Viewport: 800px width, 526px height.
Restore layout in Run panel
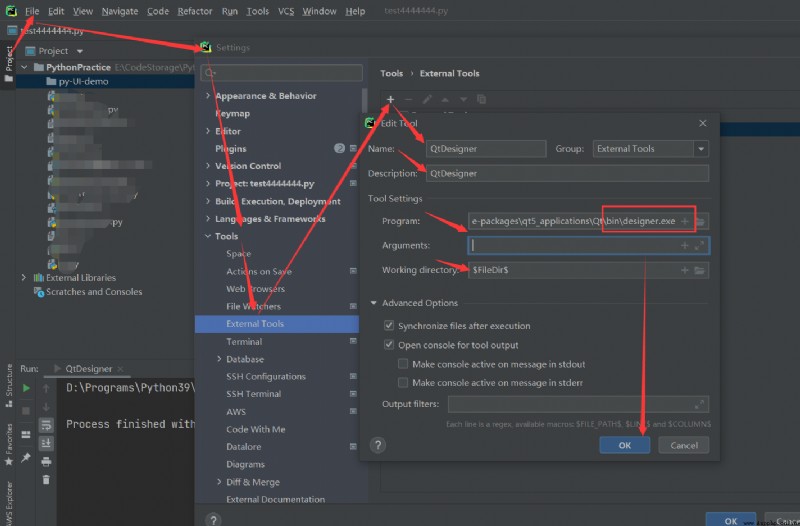(26, 434)
